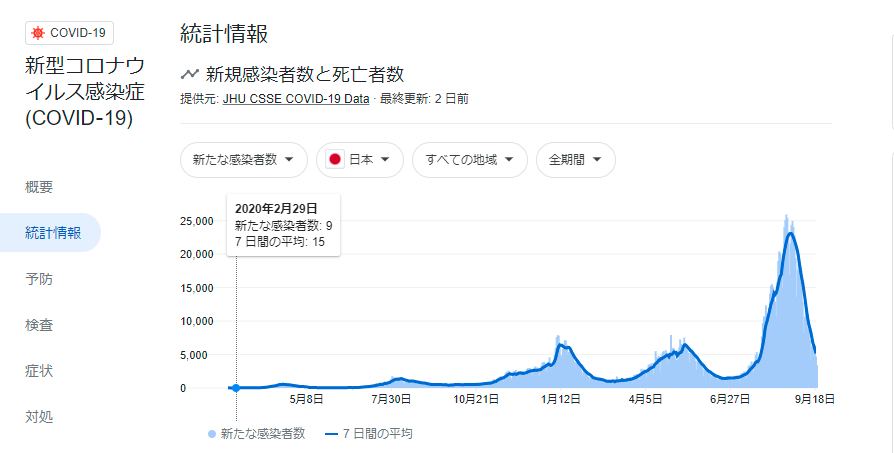Open the 対処 sidebar section
The width and height of the screenshot is (894, 453).
tap(39, 417)
